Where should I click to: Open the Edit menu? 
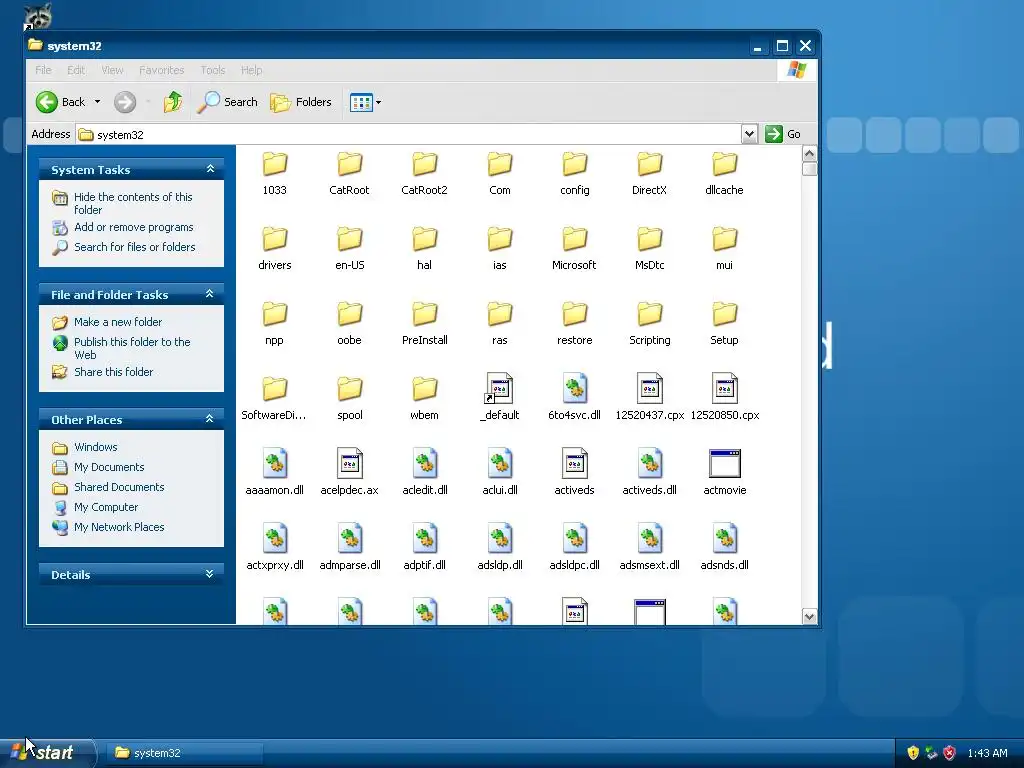tap(76, 70)
